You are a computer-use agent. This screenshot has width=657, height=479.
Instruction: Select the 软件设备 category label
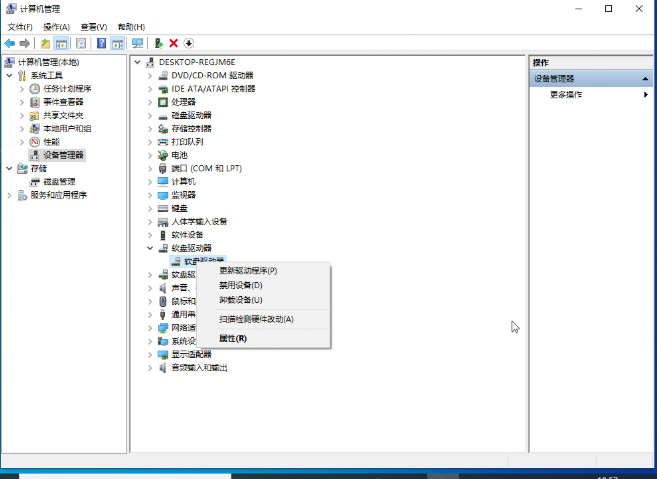pos(187,235)
